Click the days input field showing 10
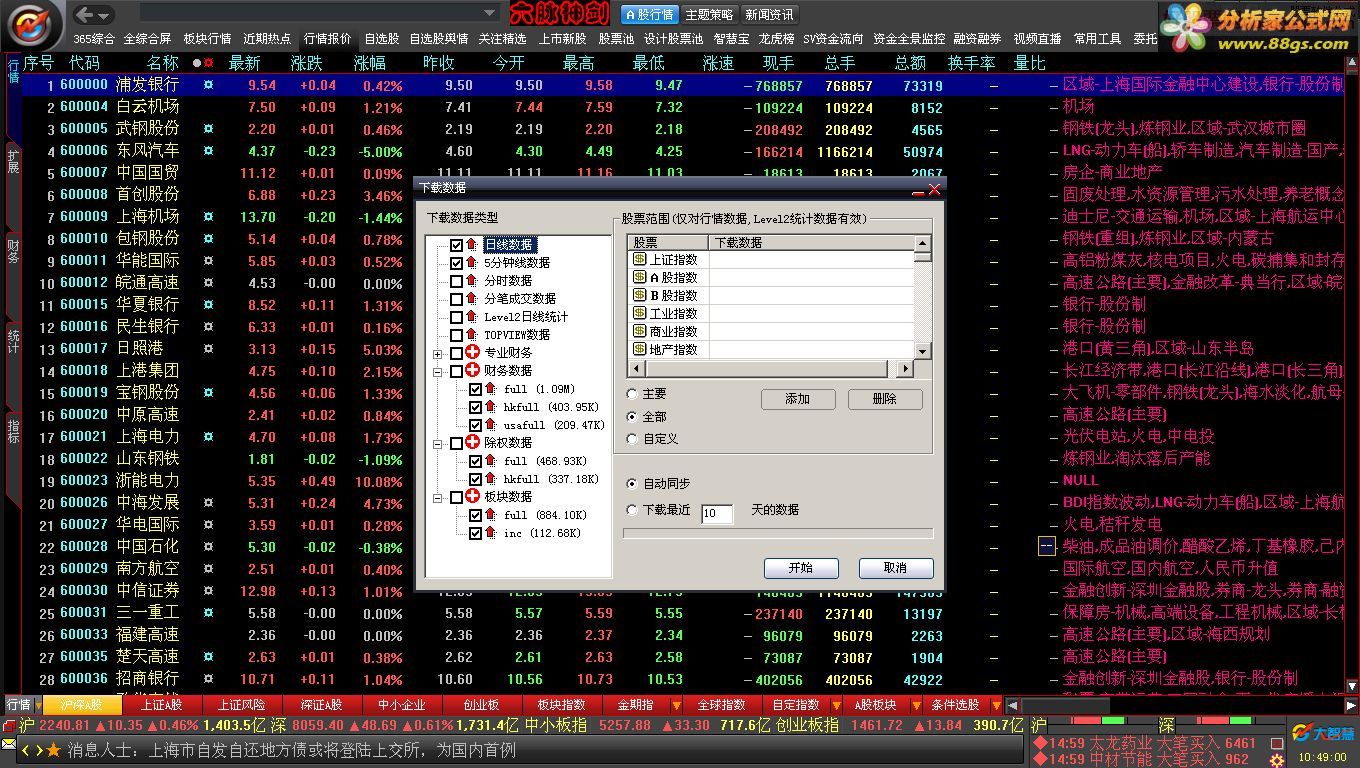 click(x=717, y=513)
